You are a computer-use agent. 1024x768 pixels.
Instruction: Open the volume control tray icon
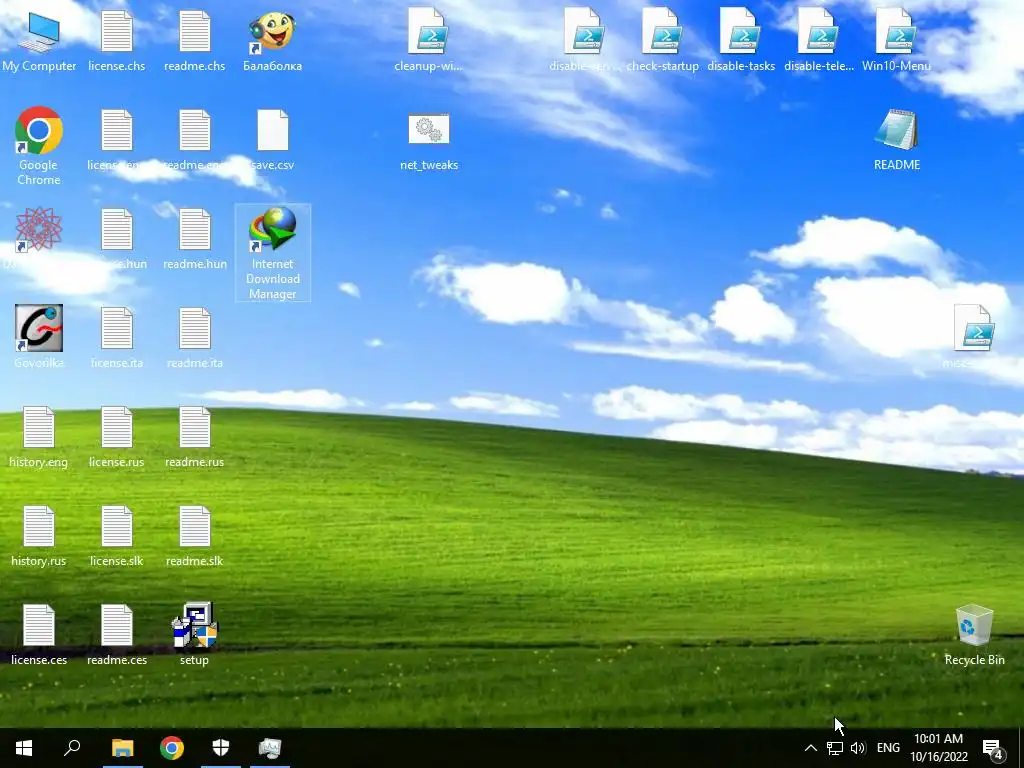(x=858, y=748)
